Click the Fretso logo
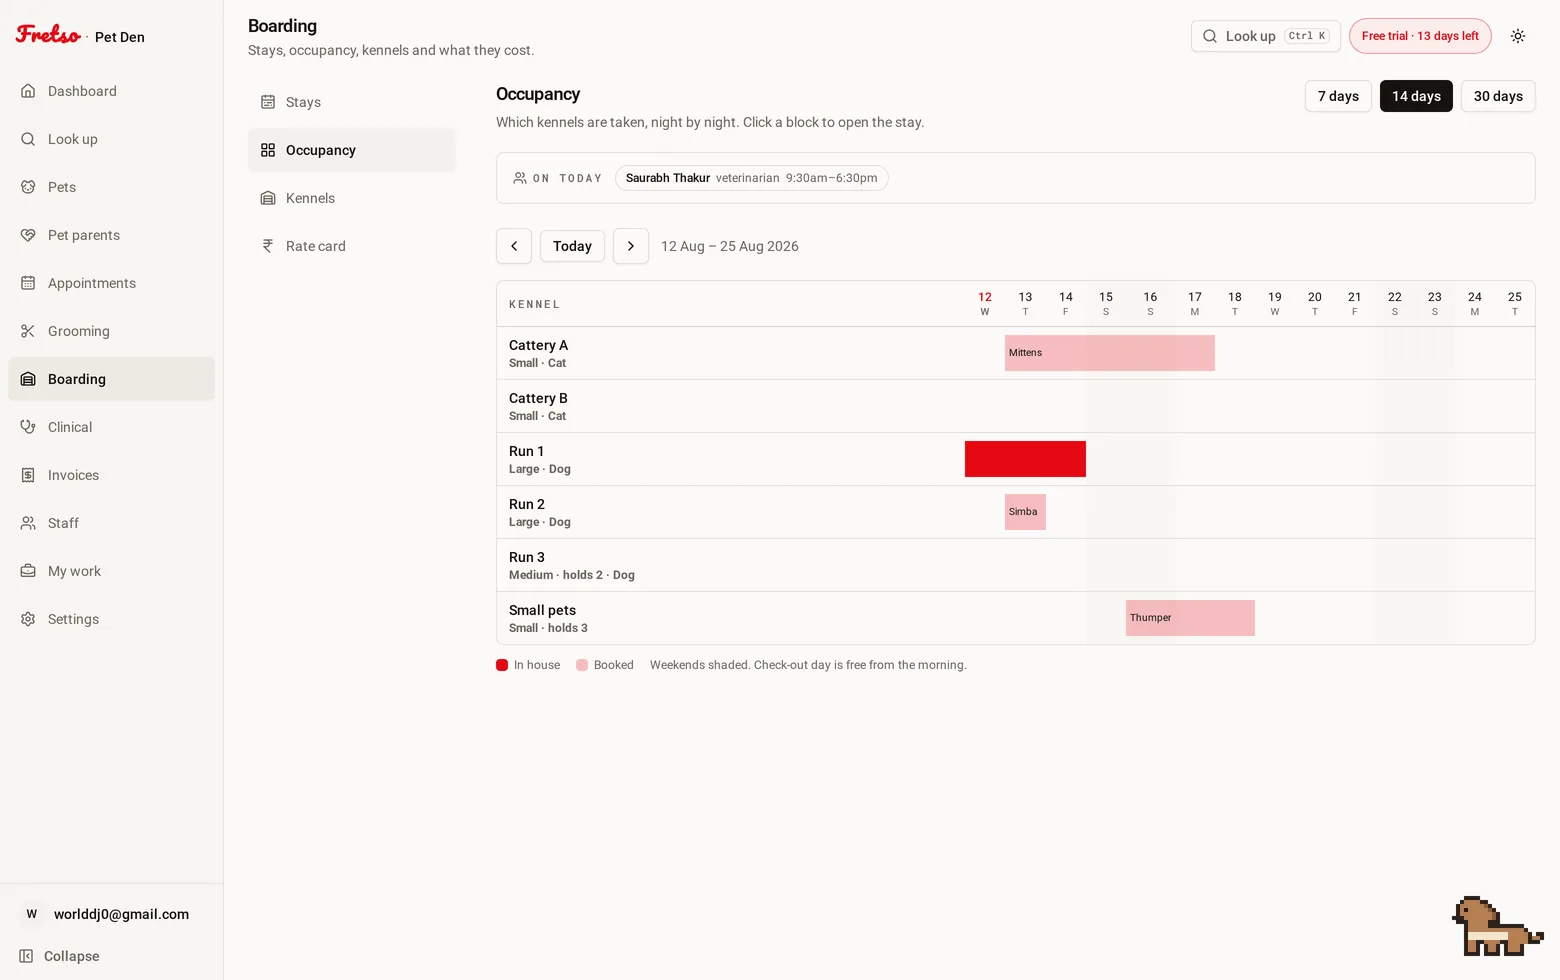Screen dimensions: 1560x980 [48, 35]
